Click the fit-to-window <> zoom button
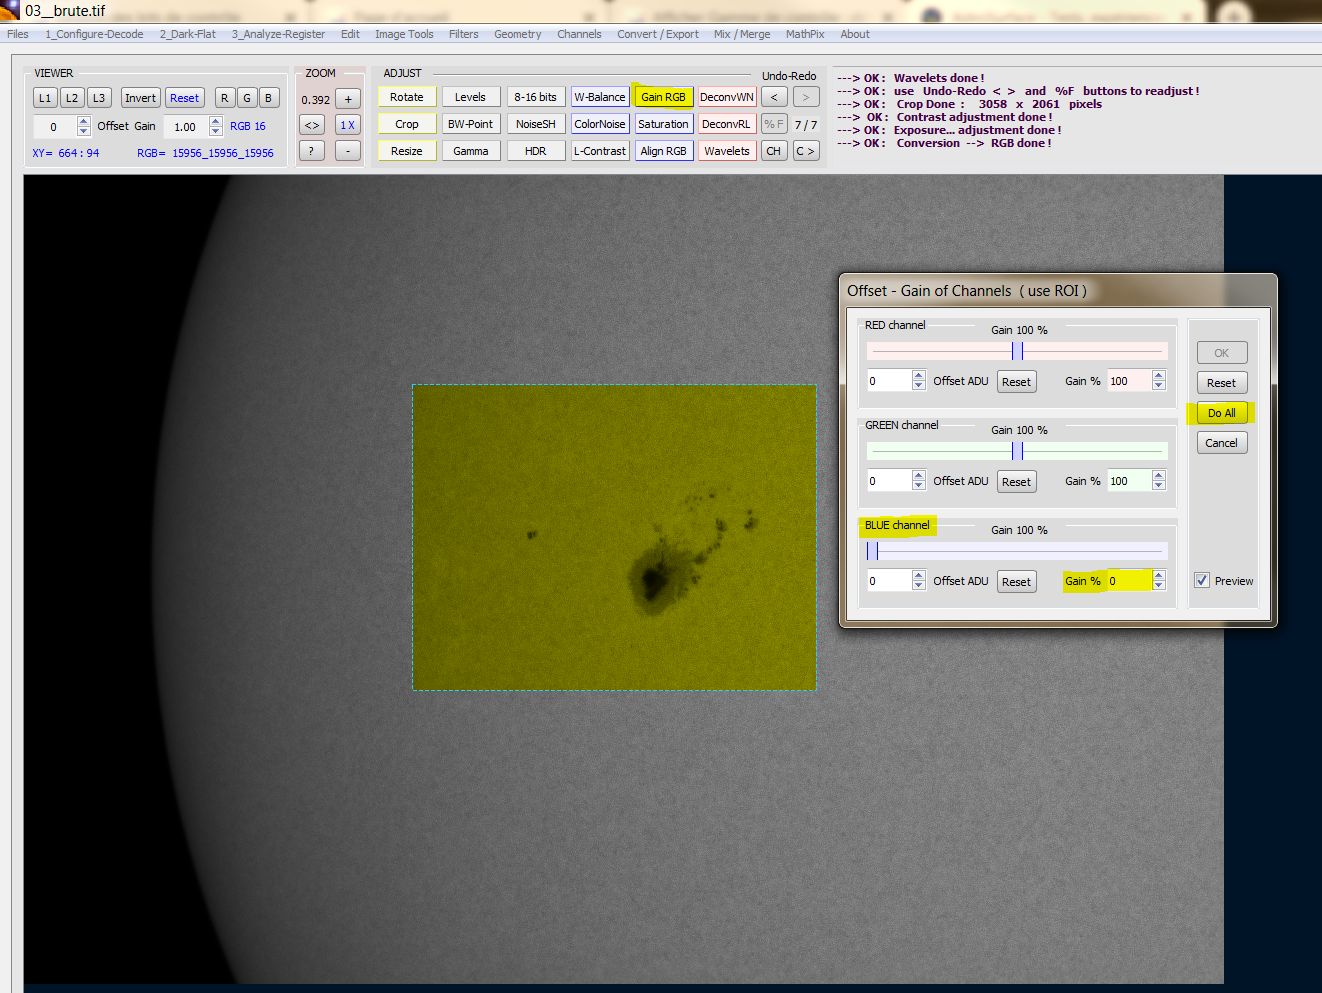1322x993 pixels. pyautogui.click(x=312, y=125)
